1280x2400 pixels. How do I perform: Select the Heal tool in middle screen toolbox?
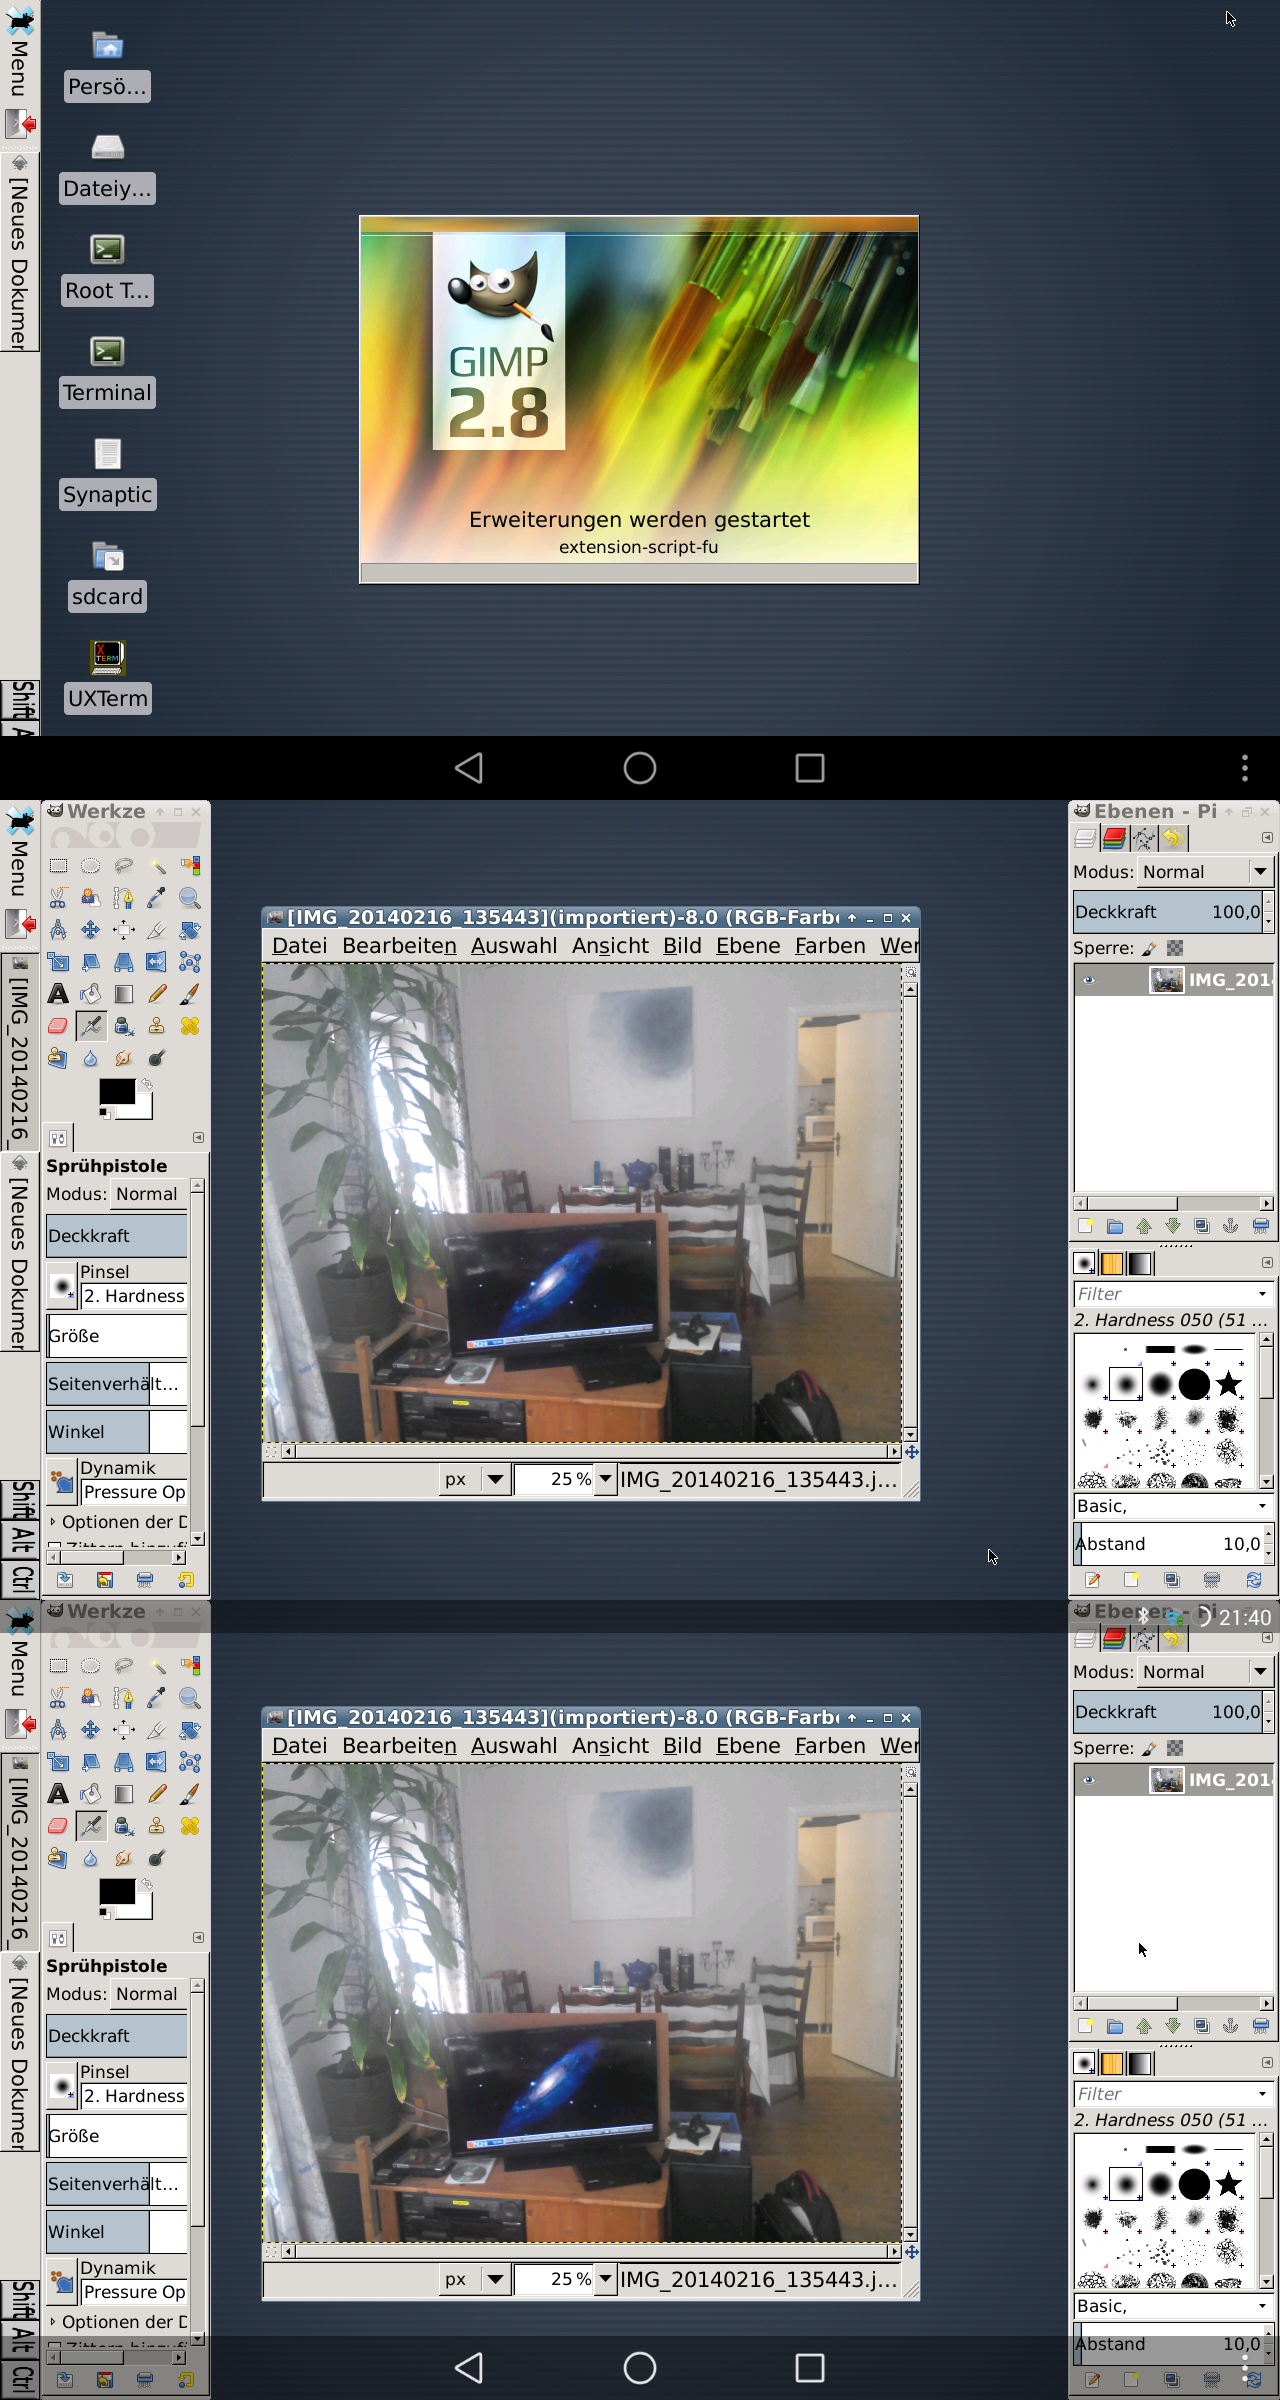[x=190, y=1026]
